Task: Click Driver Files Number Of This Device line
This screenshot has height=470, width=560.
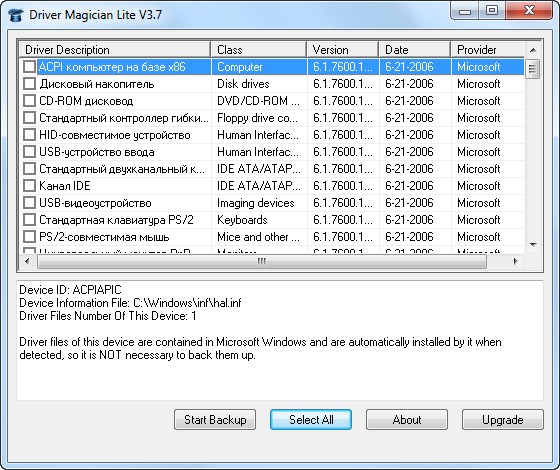Action: [108, 316]
